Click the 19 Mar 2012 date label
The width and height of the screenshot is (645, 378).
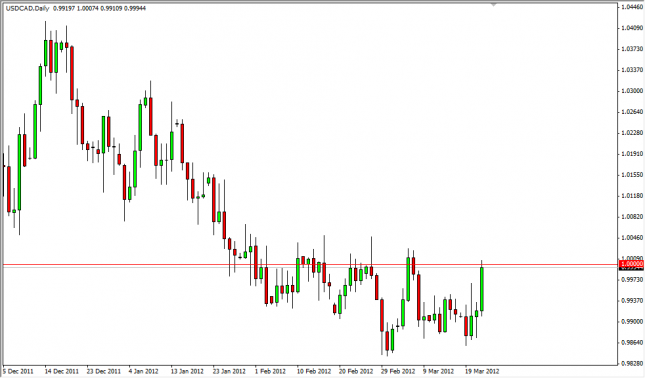point(483,371)
